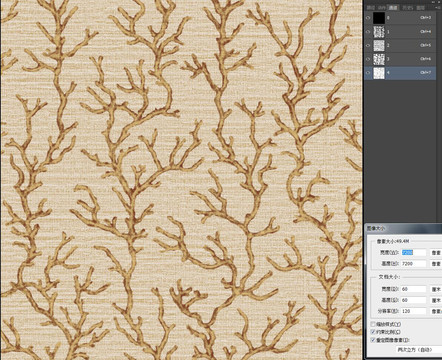Toggle visibility eye of channel 2
The image size is (442, 360).
368,45
